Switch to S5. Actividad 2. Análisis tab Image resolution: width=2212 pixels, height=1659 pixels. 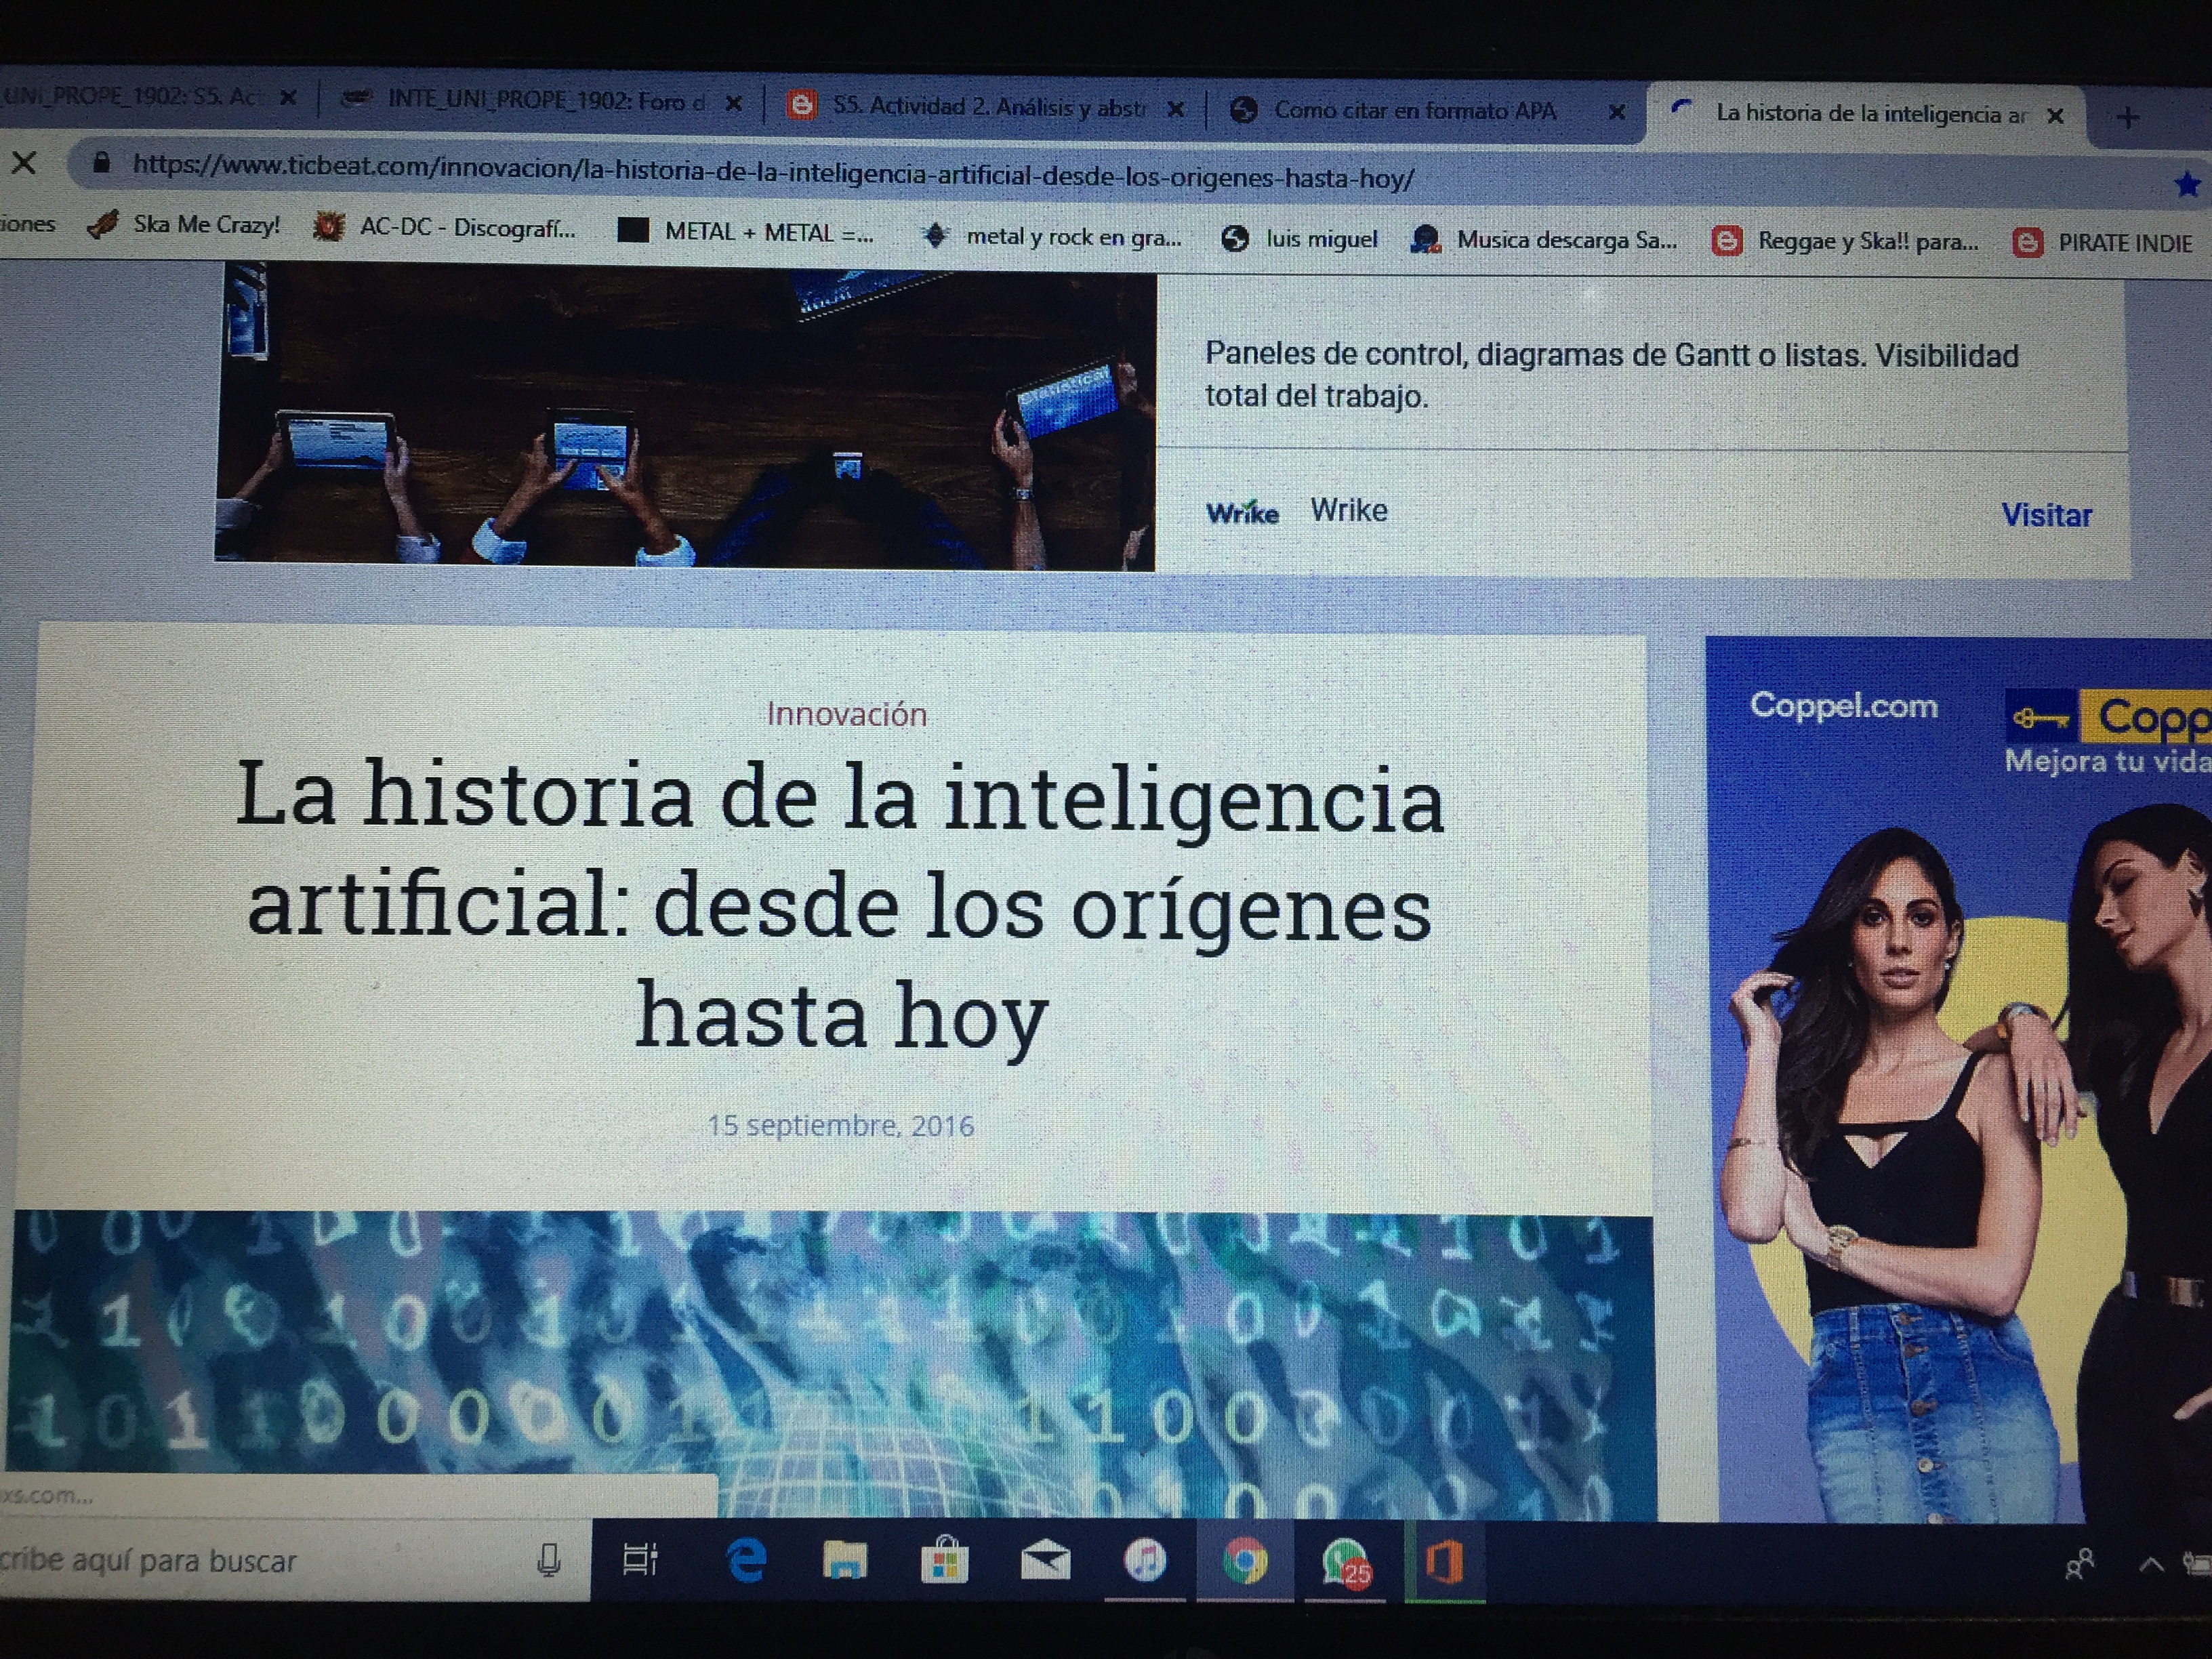click(x=988, y=106)
